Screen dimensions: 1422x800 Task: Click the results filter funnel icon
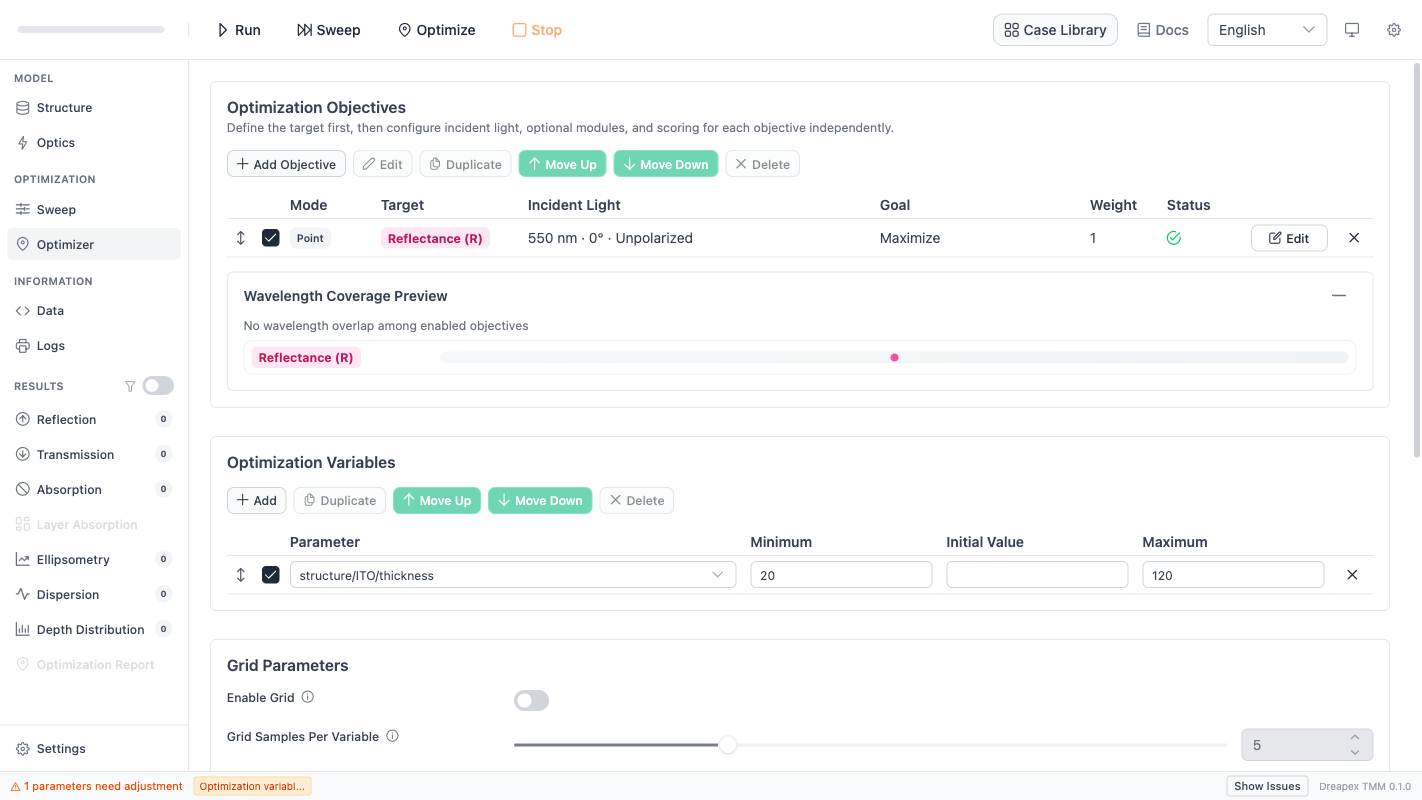pyautogui.click(x=130, y=386)
